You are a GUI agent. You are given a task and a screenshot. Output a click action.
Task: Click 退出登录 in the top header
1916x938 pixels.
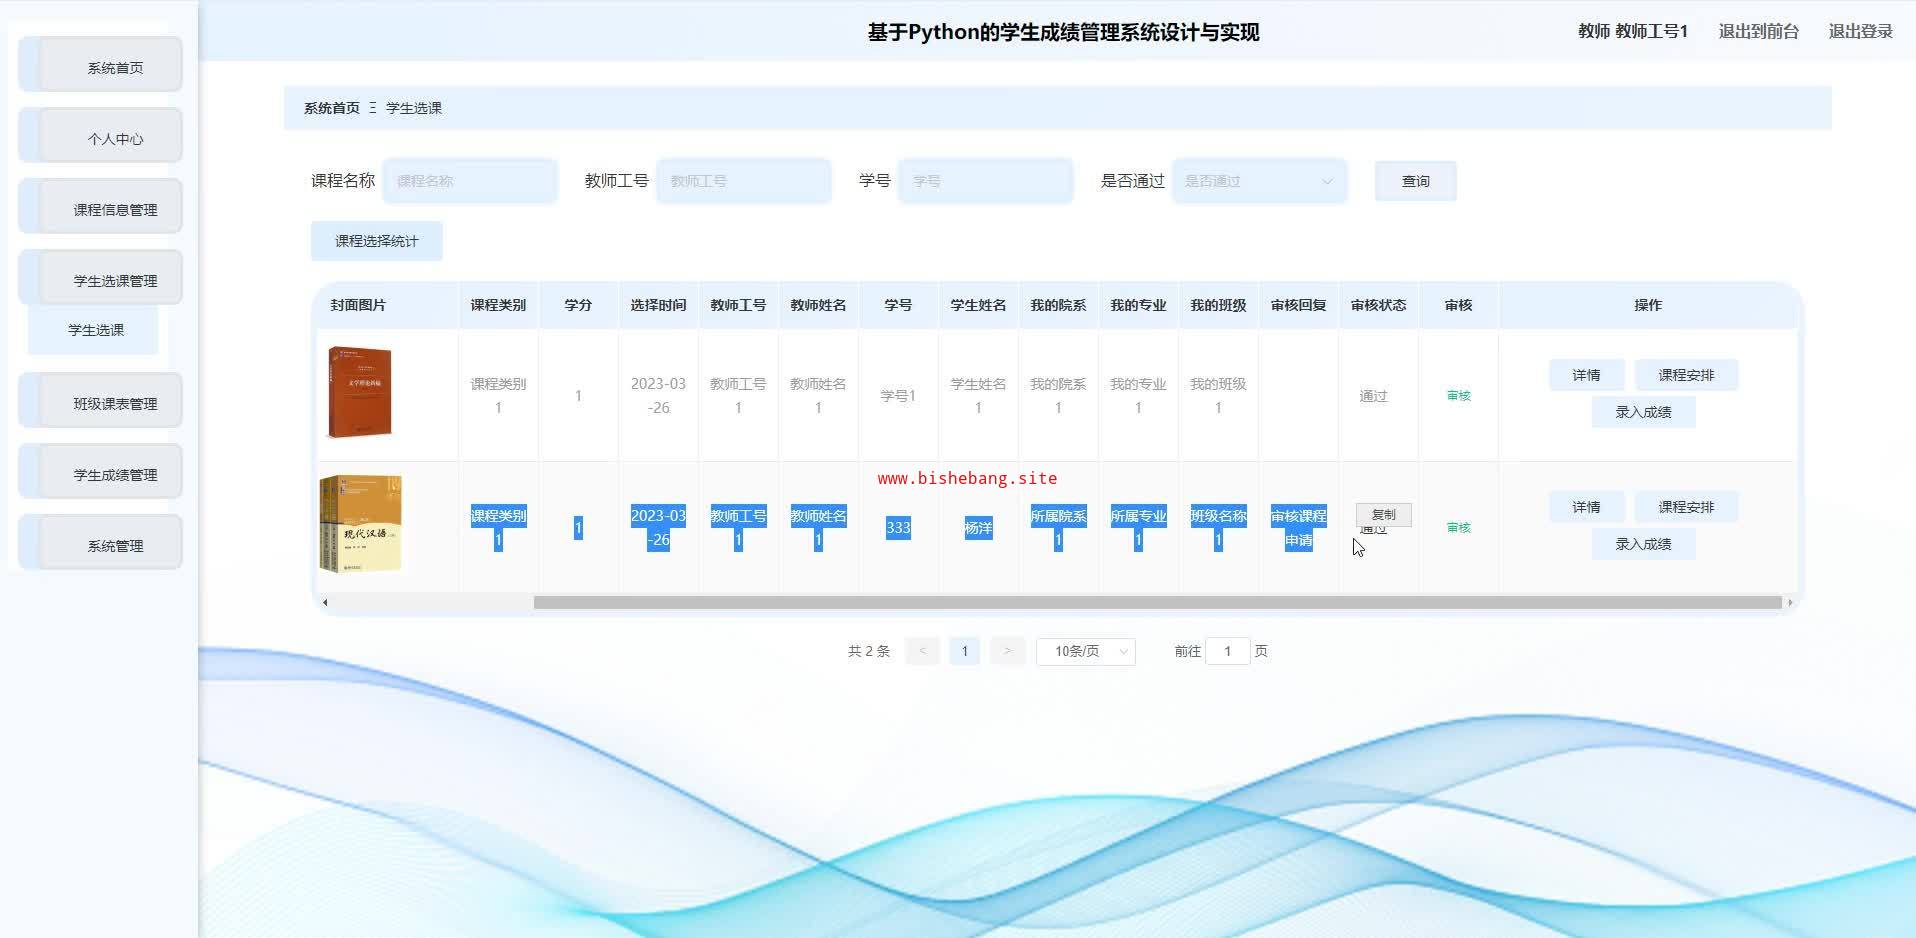coord(1860,31)
